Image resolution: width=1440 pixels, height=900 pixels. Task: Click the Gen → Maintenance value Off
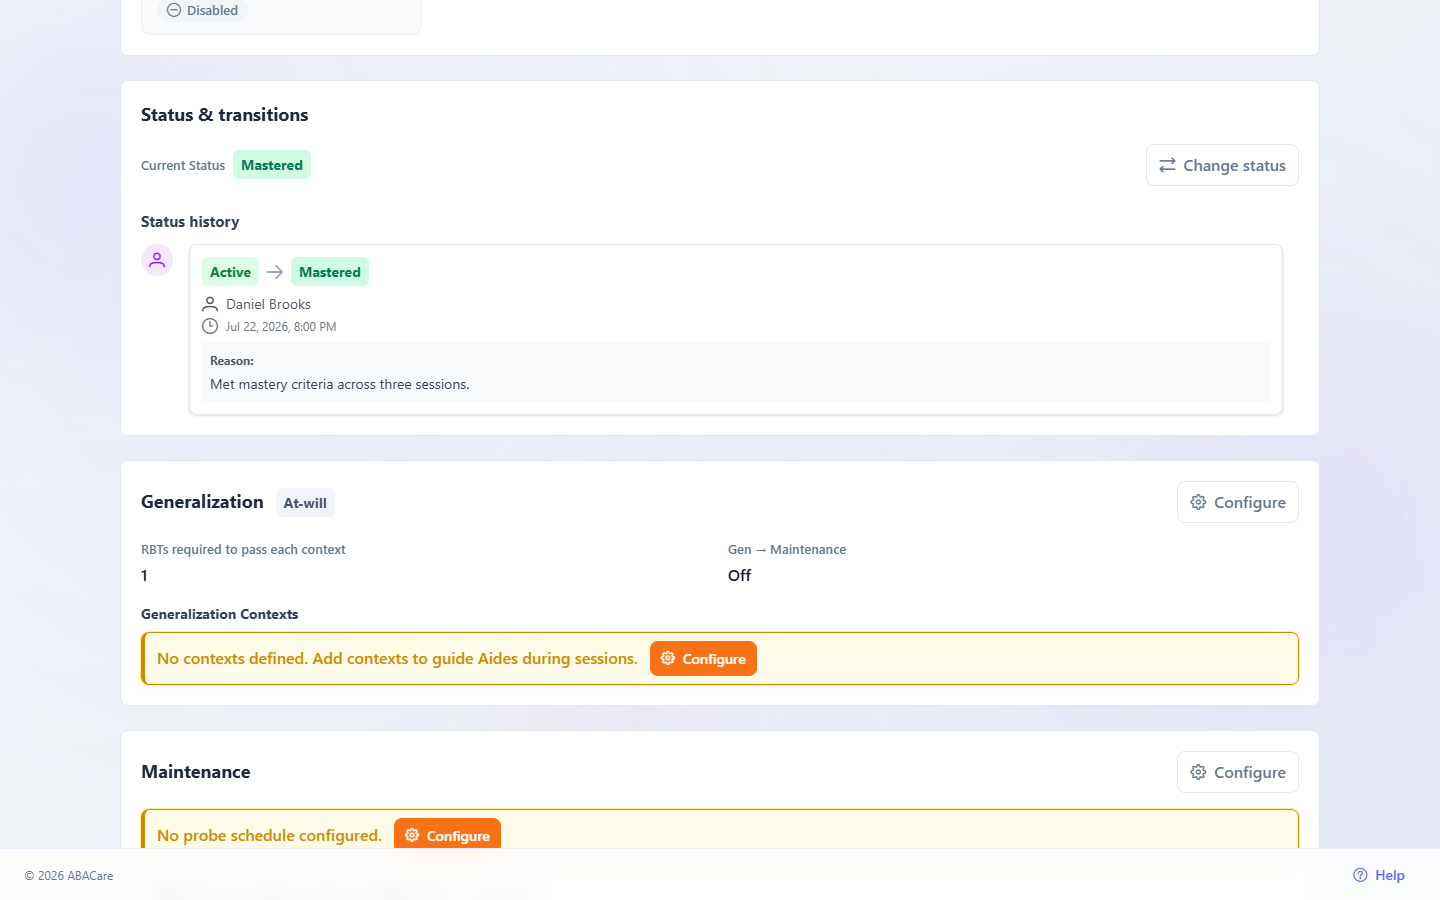739,575
